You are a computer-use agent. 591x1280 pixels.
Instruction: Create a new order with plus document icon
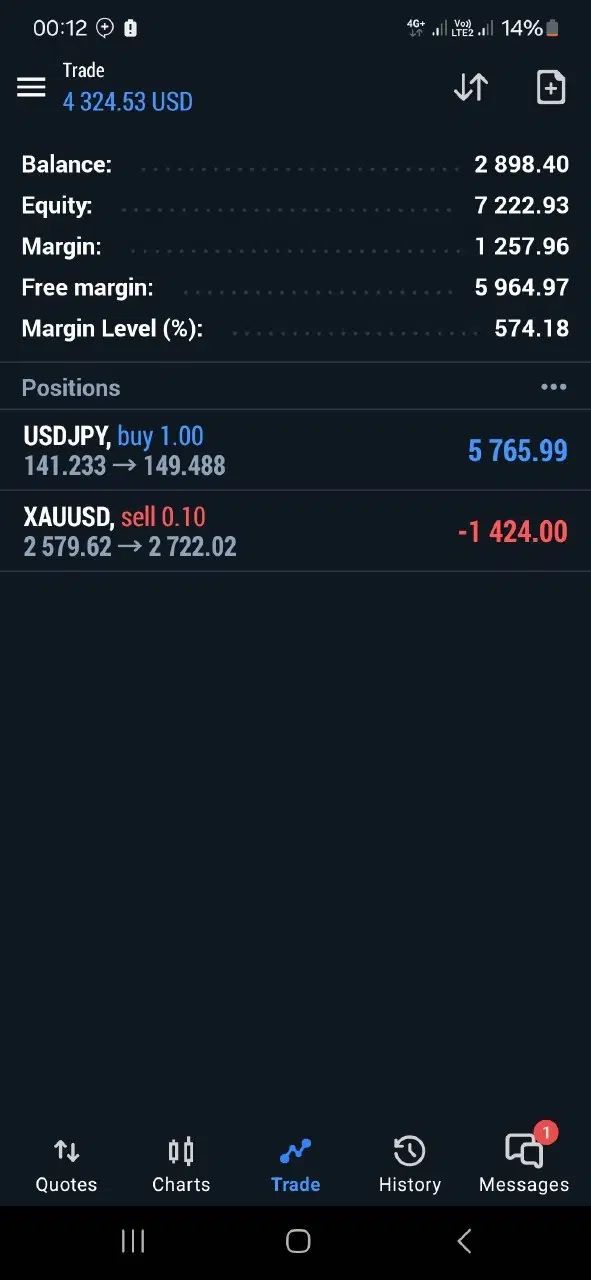551,87
